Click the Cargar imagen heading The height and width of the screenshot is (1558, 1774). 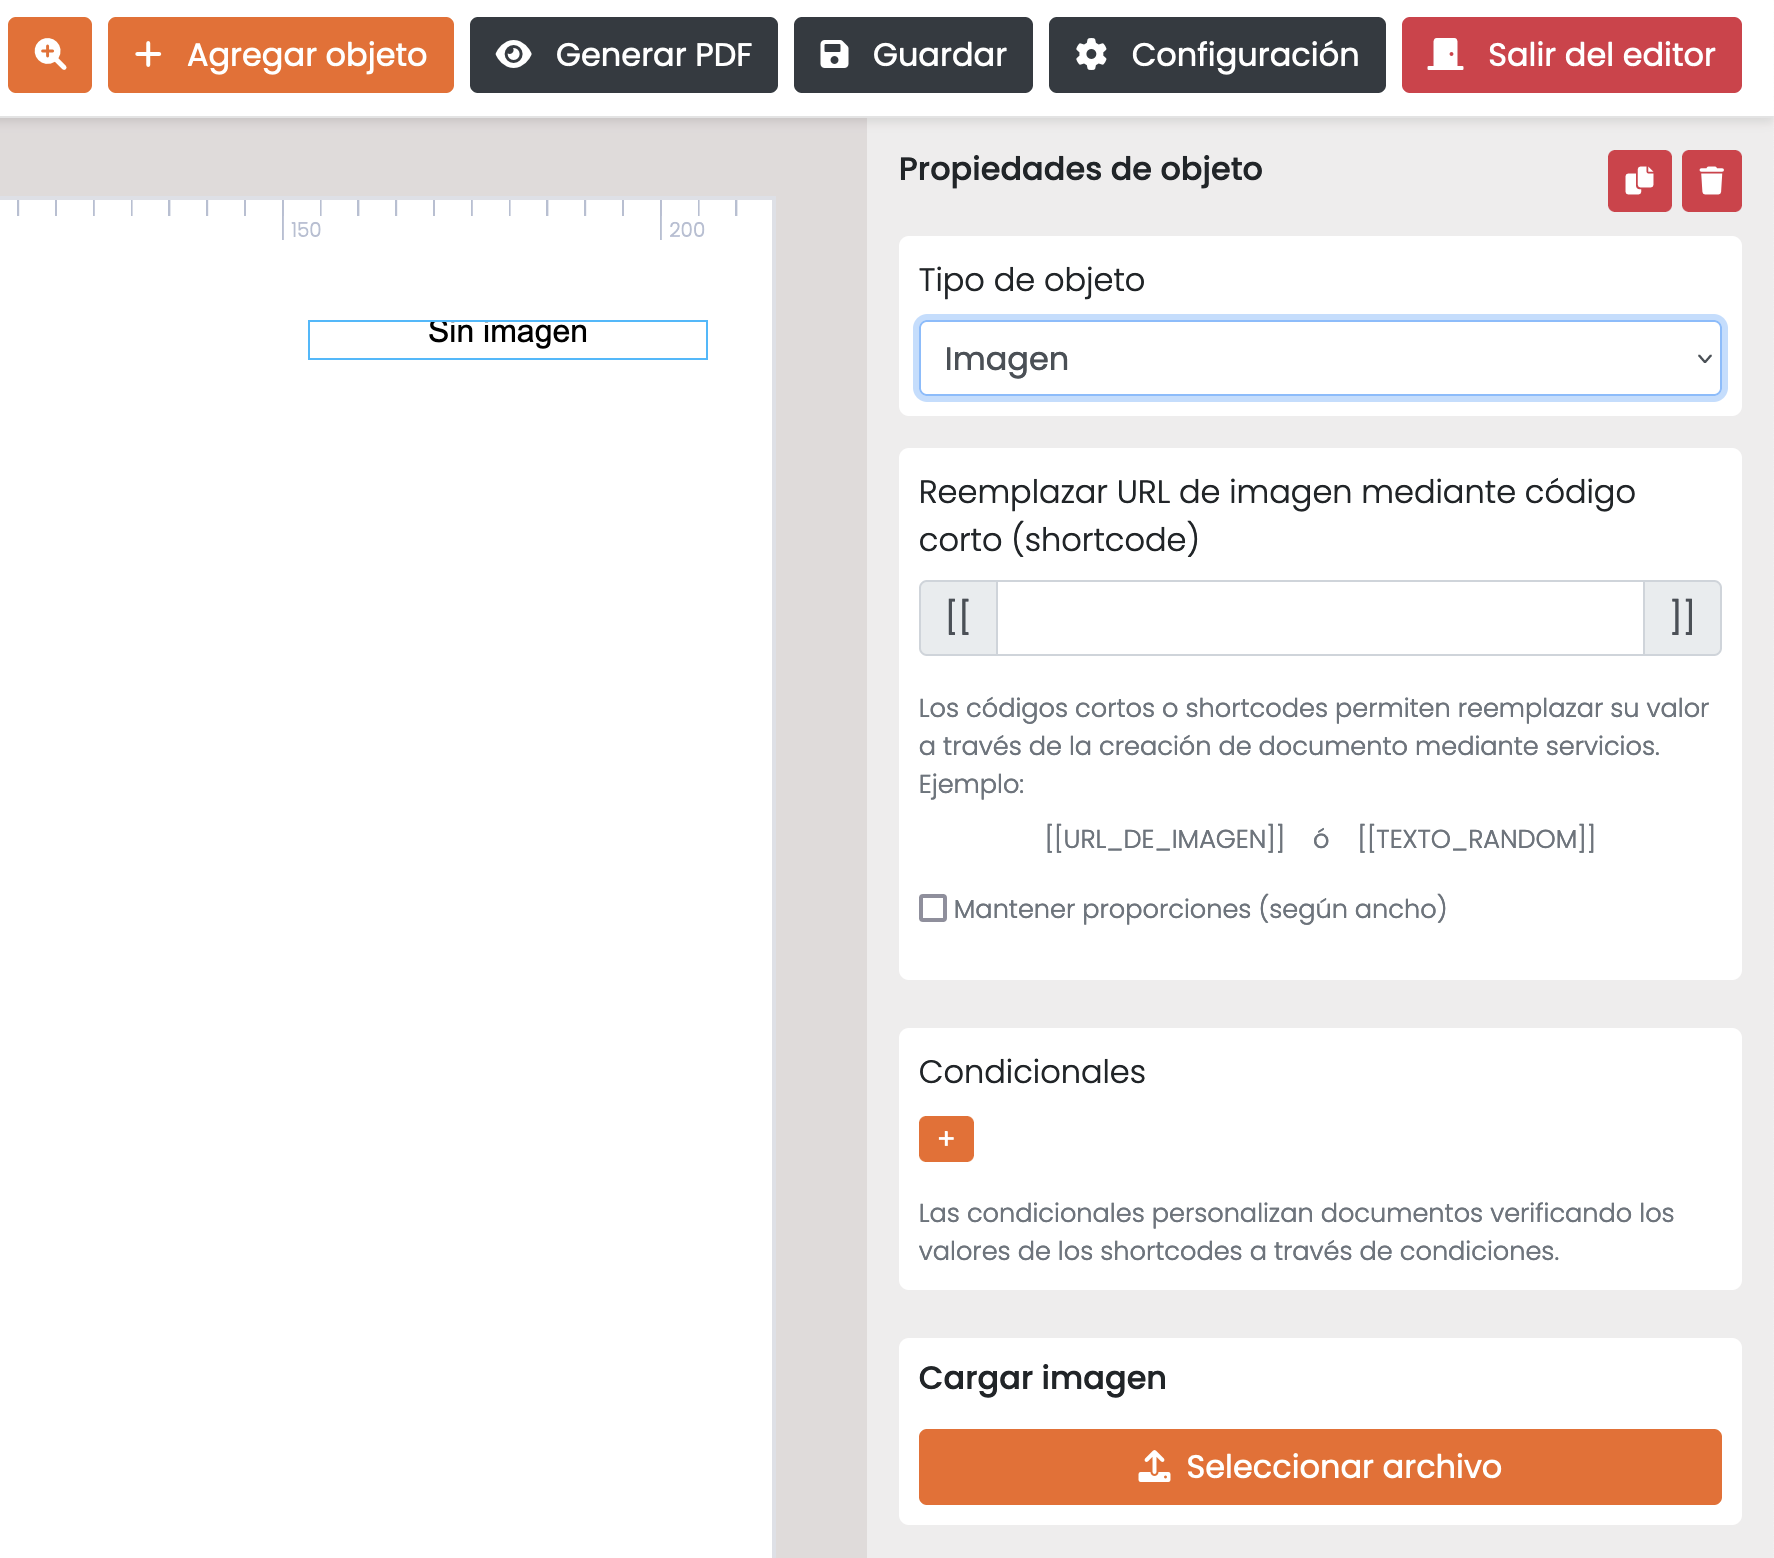tap(1042, 1378)
